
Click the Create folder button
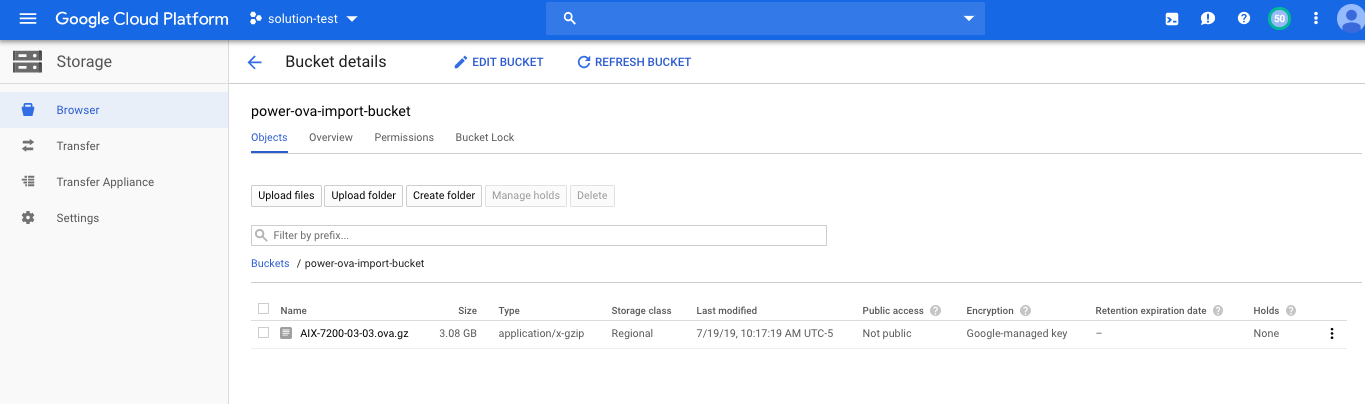tap(444, 195)
